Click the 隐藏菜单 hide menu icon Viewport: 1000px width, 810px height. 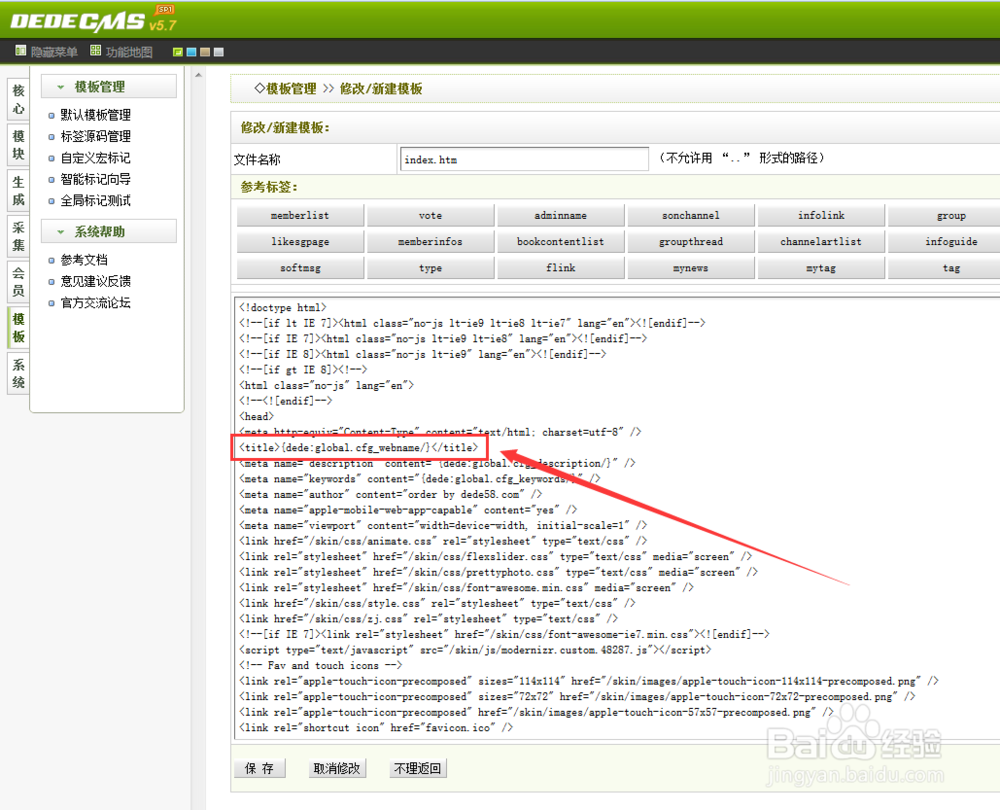coord(21,51)
